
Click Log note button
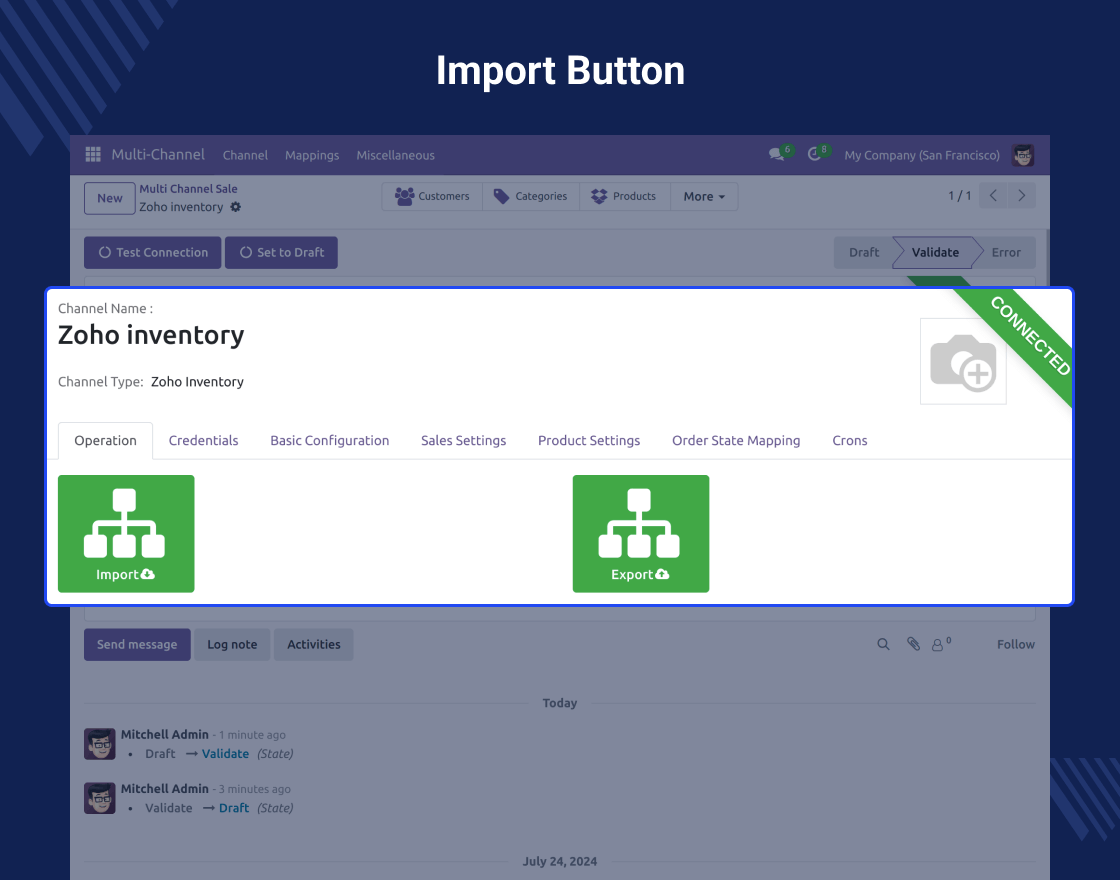[x=232, y=644]
